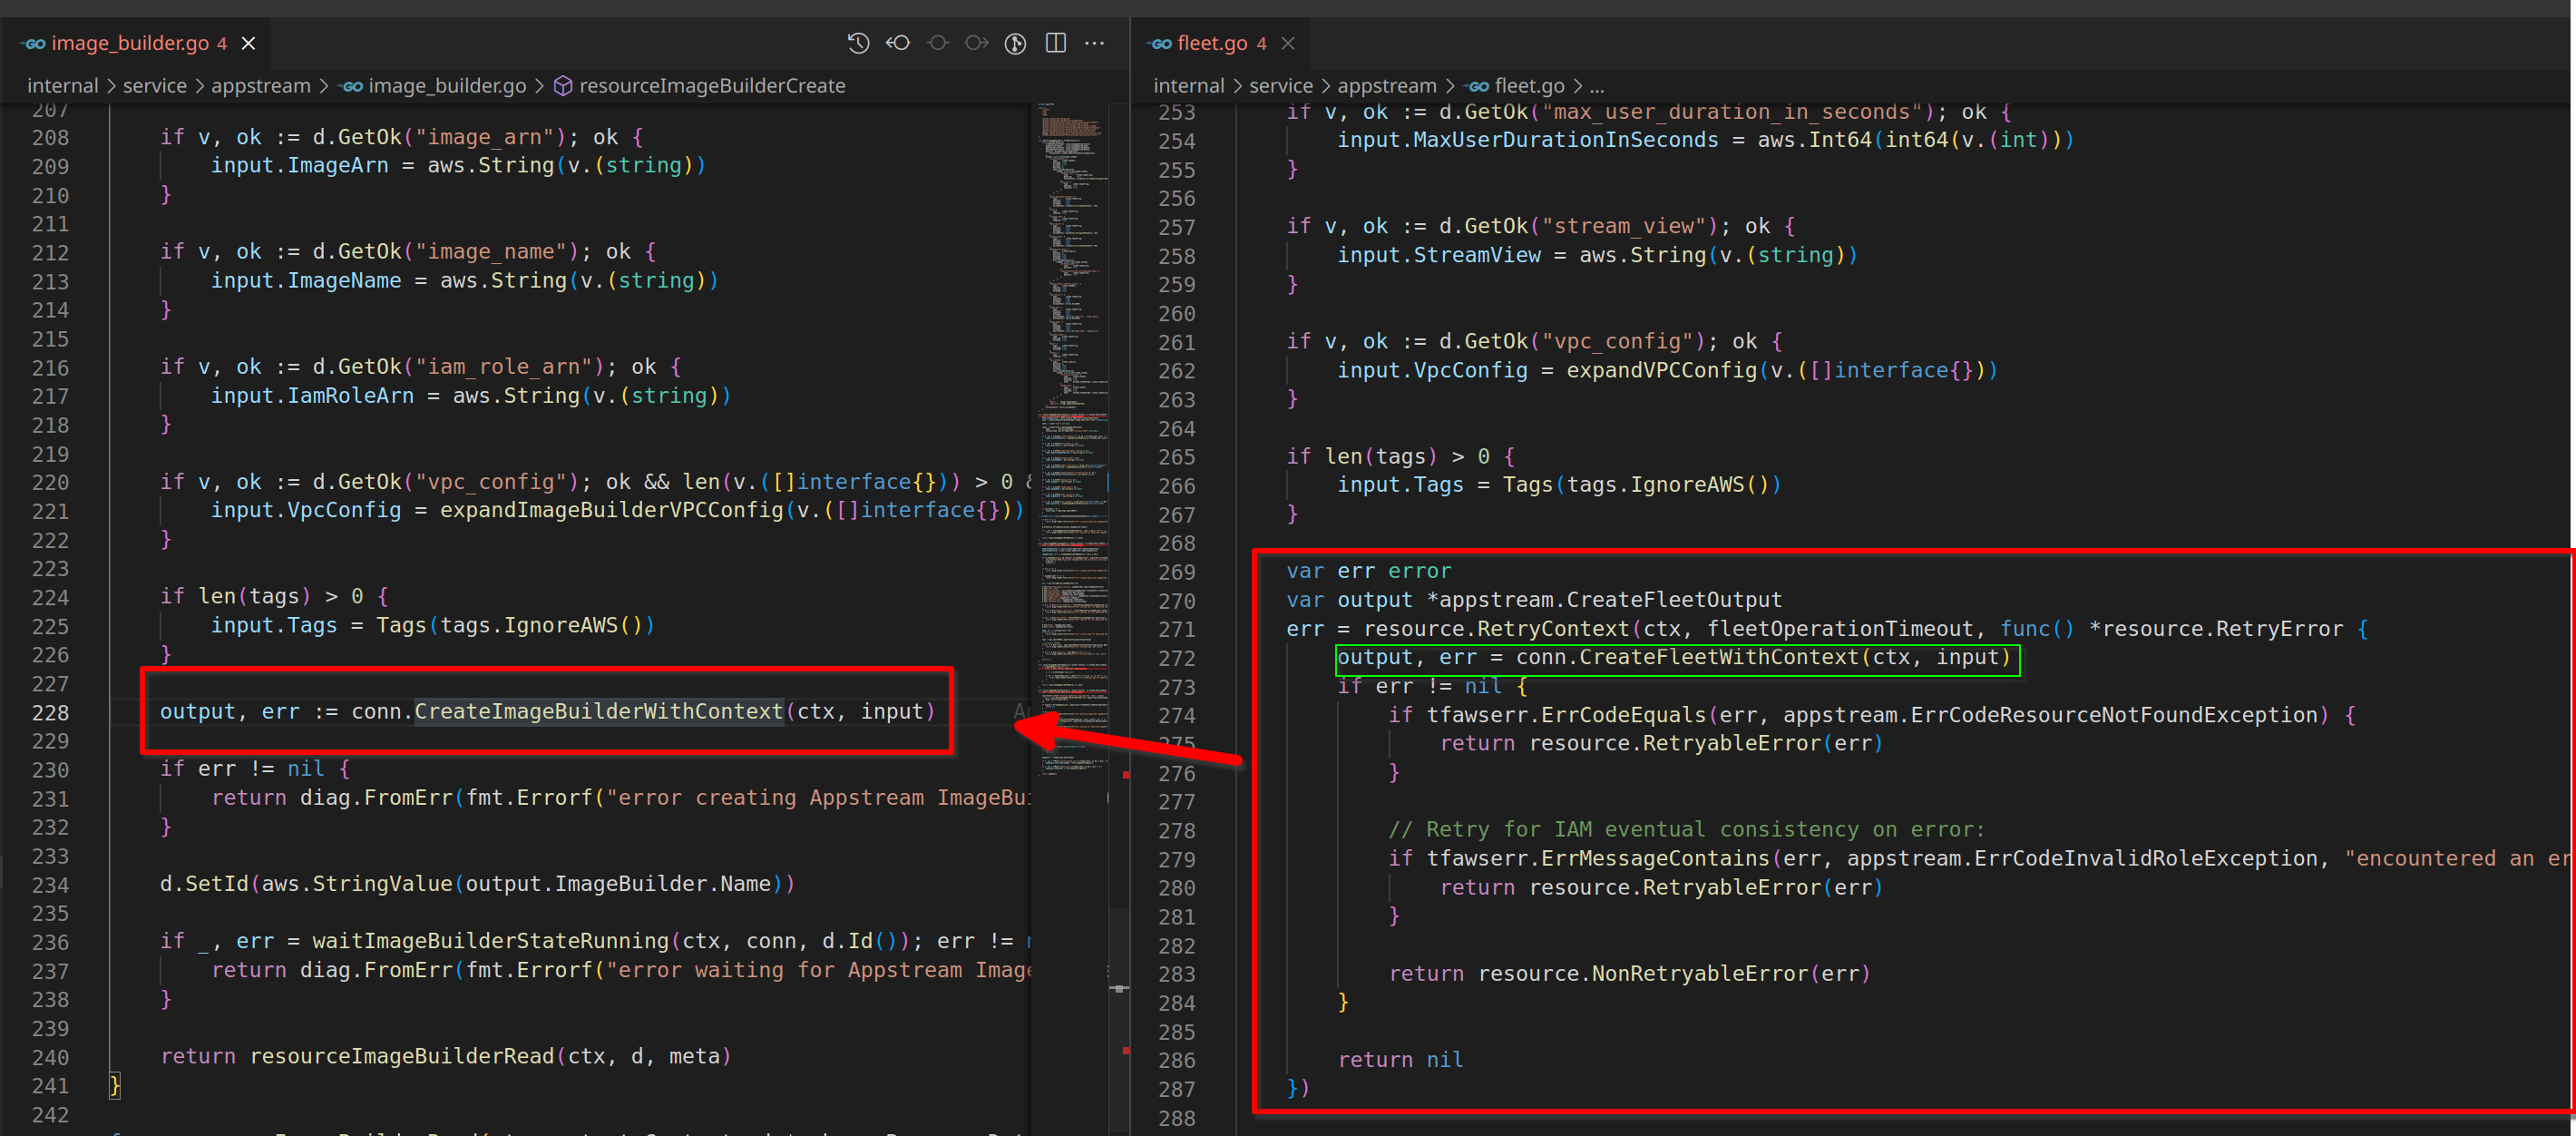This screenshot has width=2576, height=1136.
Task: Close the fleet.go tab
Action: click(1288, 43)
